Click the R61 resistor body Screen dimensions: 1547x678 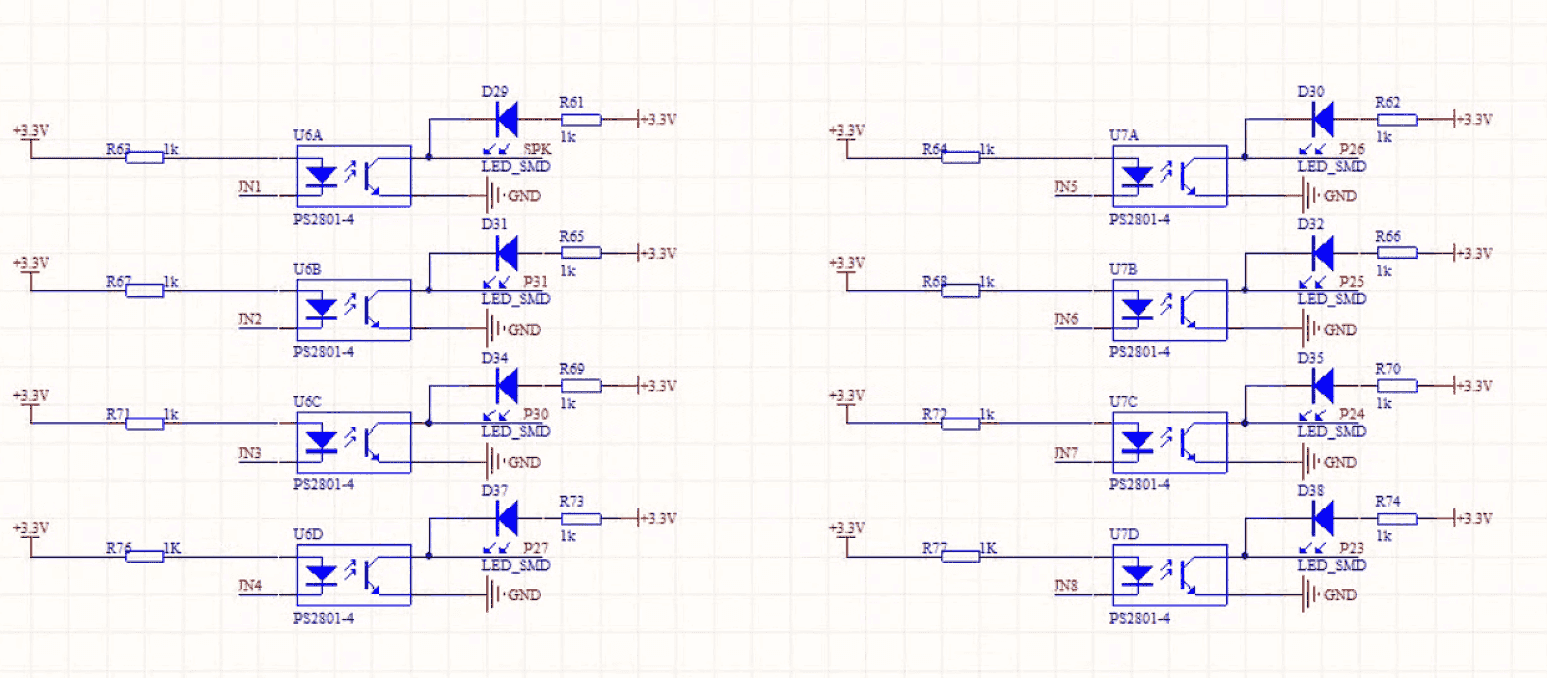tap(582, 119)
